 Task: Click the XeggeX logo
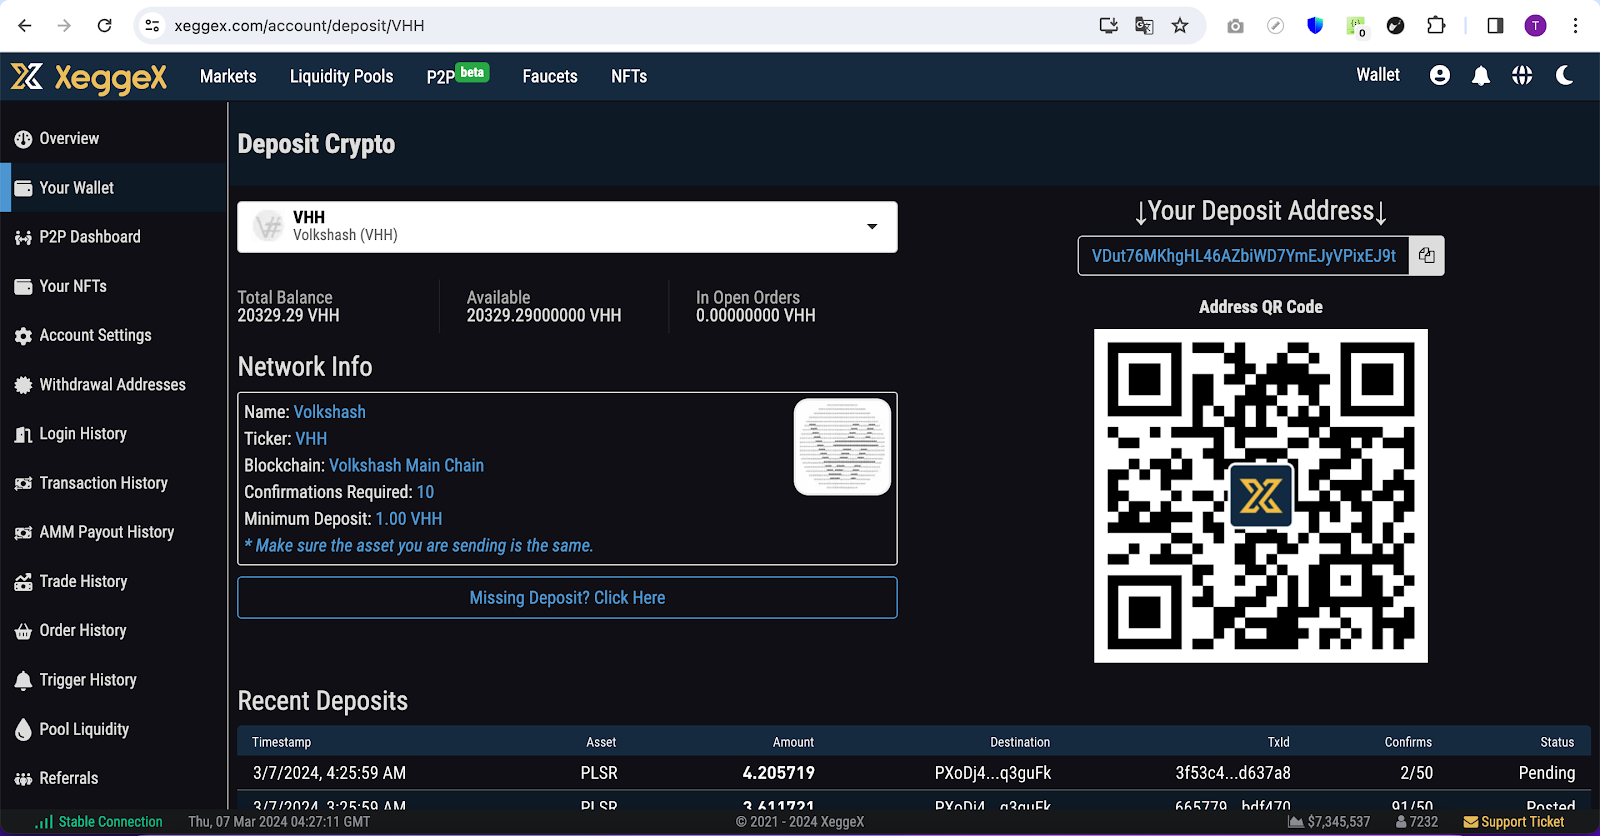coord(89,77)
